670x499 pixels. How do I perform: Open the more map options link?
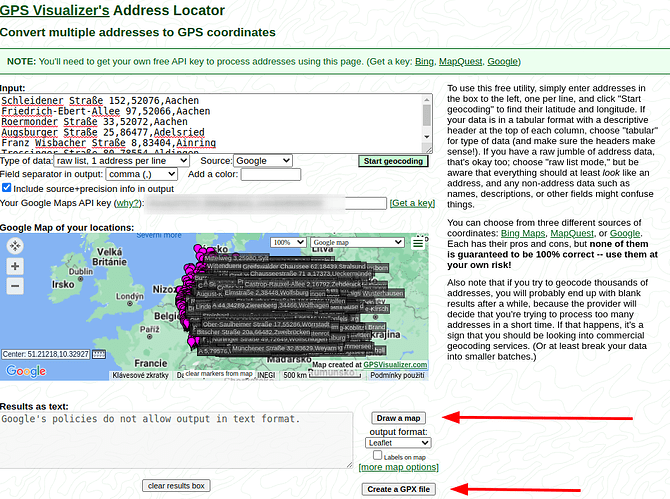tap(399, 467)
